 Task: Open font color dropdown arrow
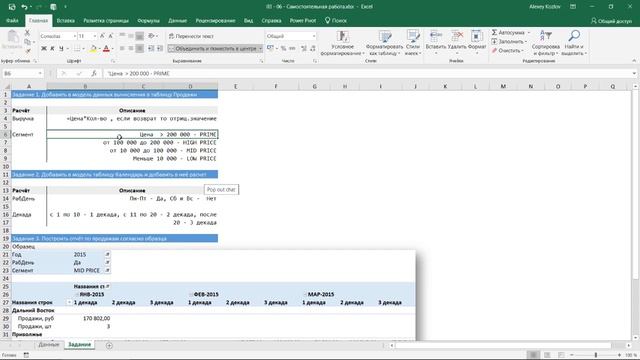tap(113, 49)
